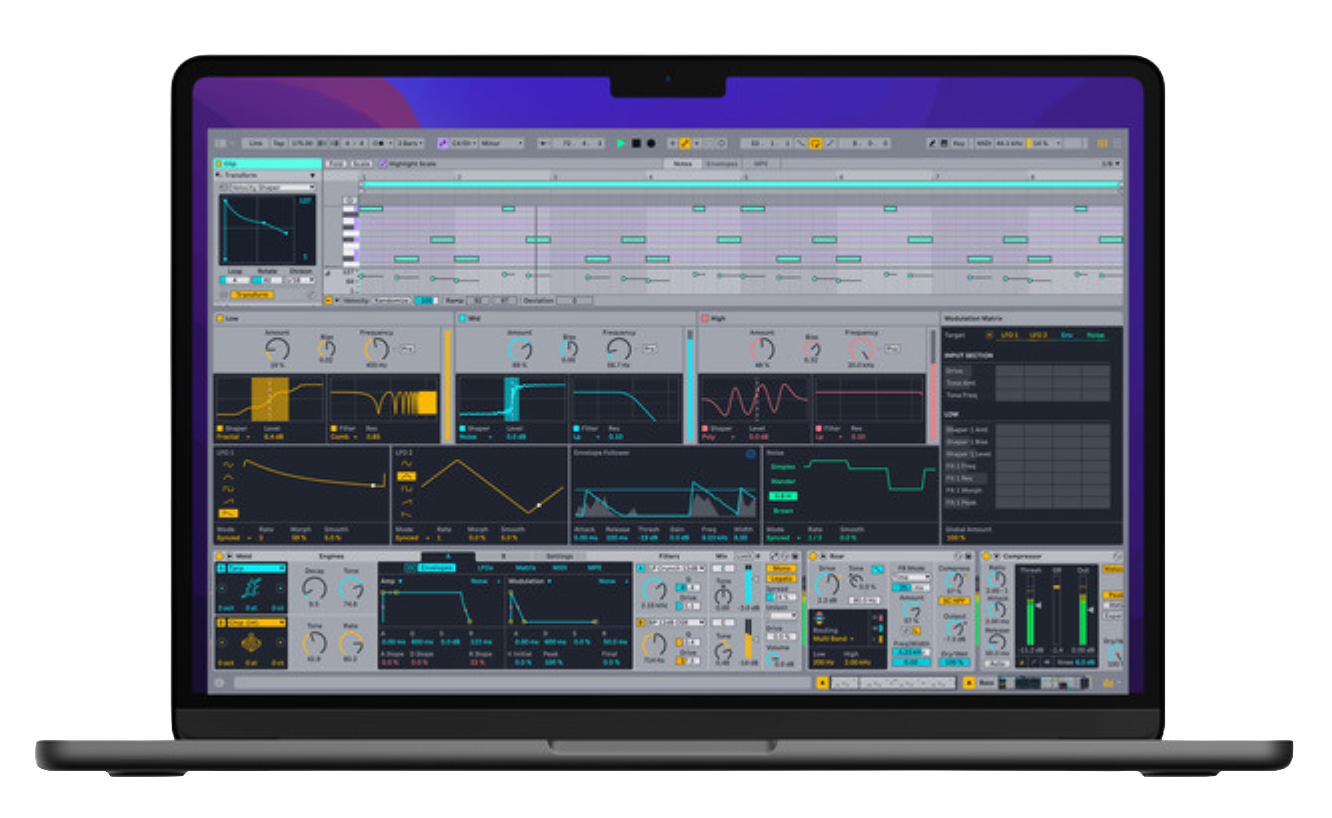Switch to the MPE tab in clip view
Image resolution: width=1332 pixels, height=818 pixels.
(x=760, y=163)
